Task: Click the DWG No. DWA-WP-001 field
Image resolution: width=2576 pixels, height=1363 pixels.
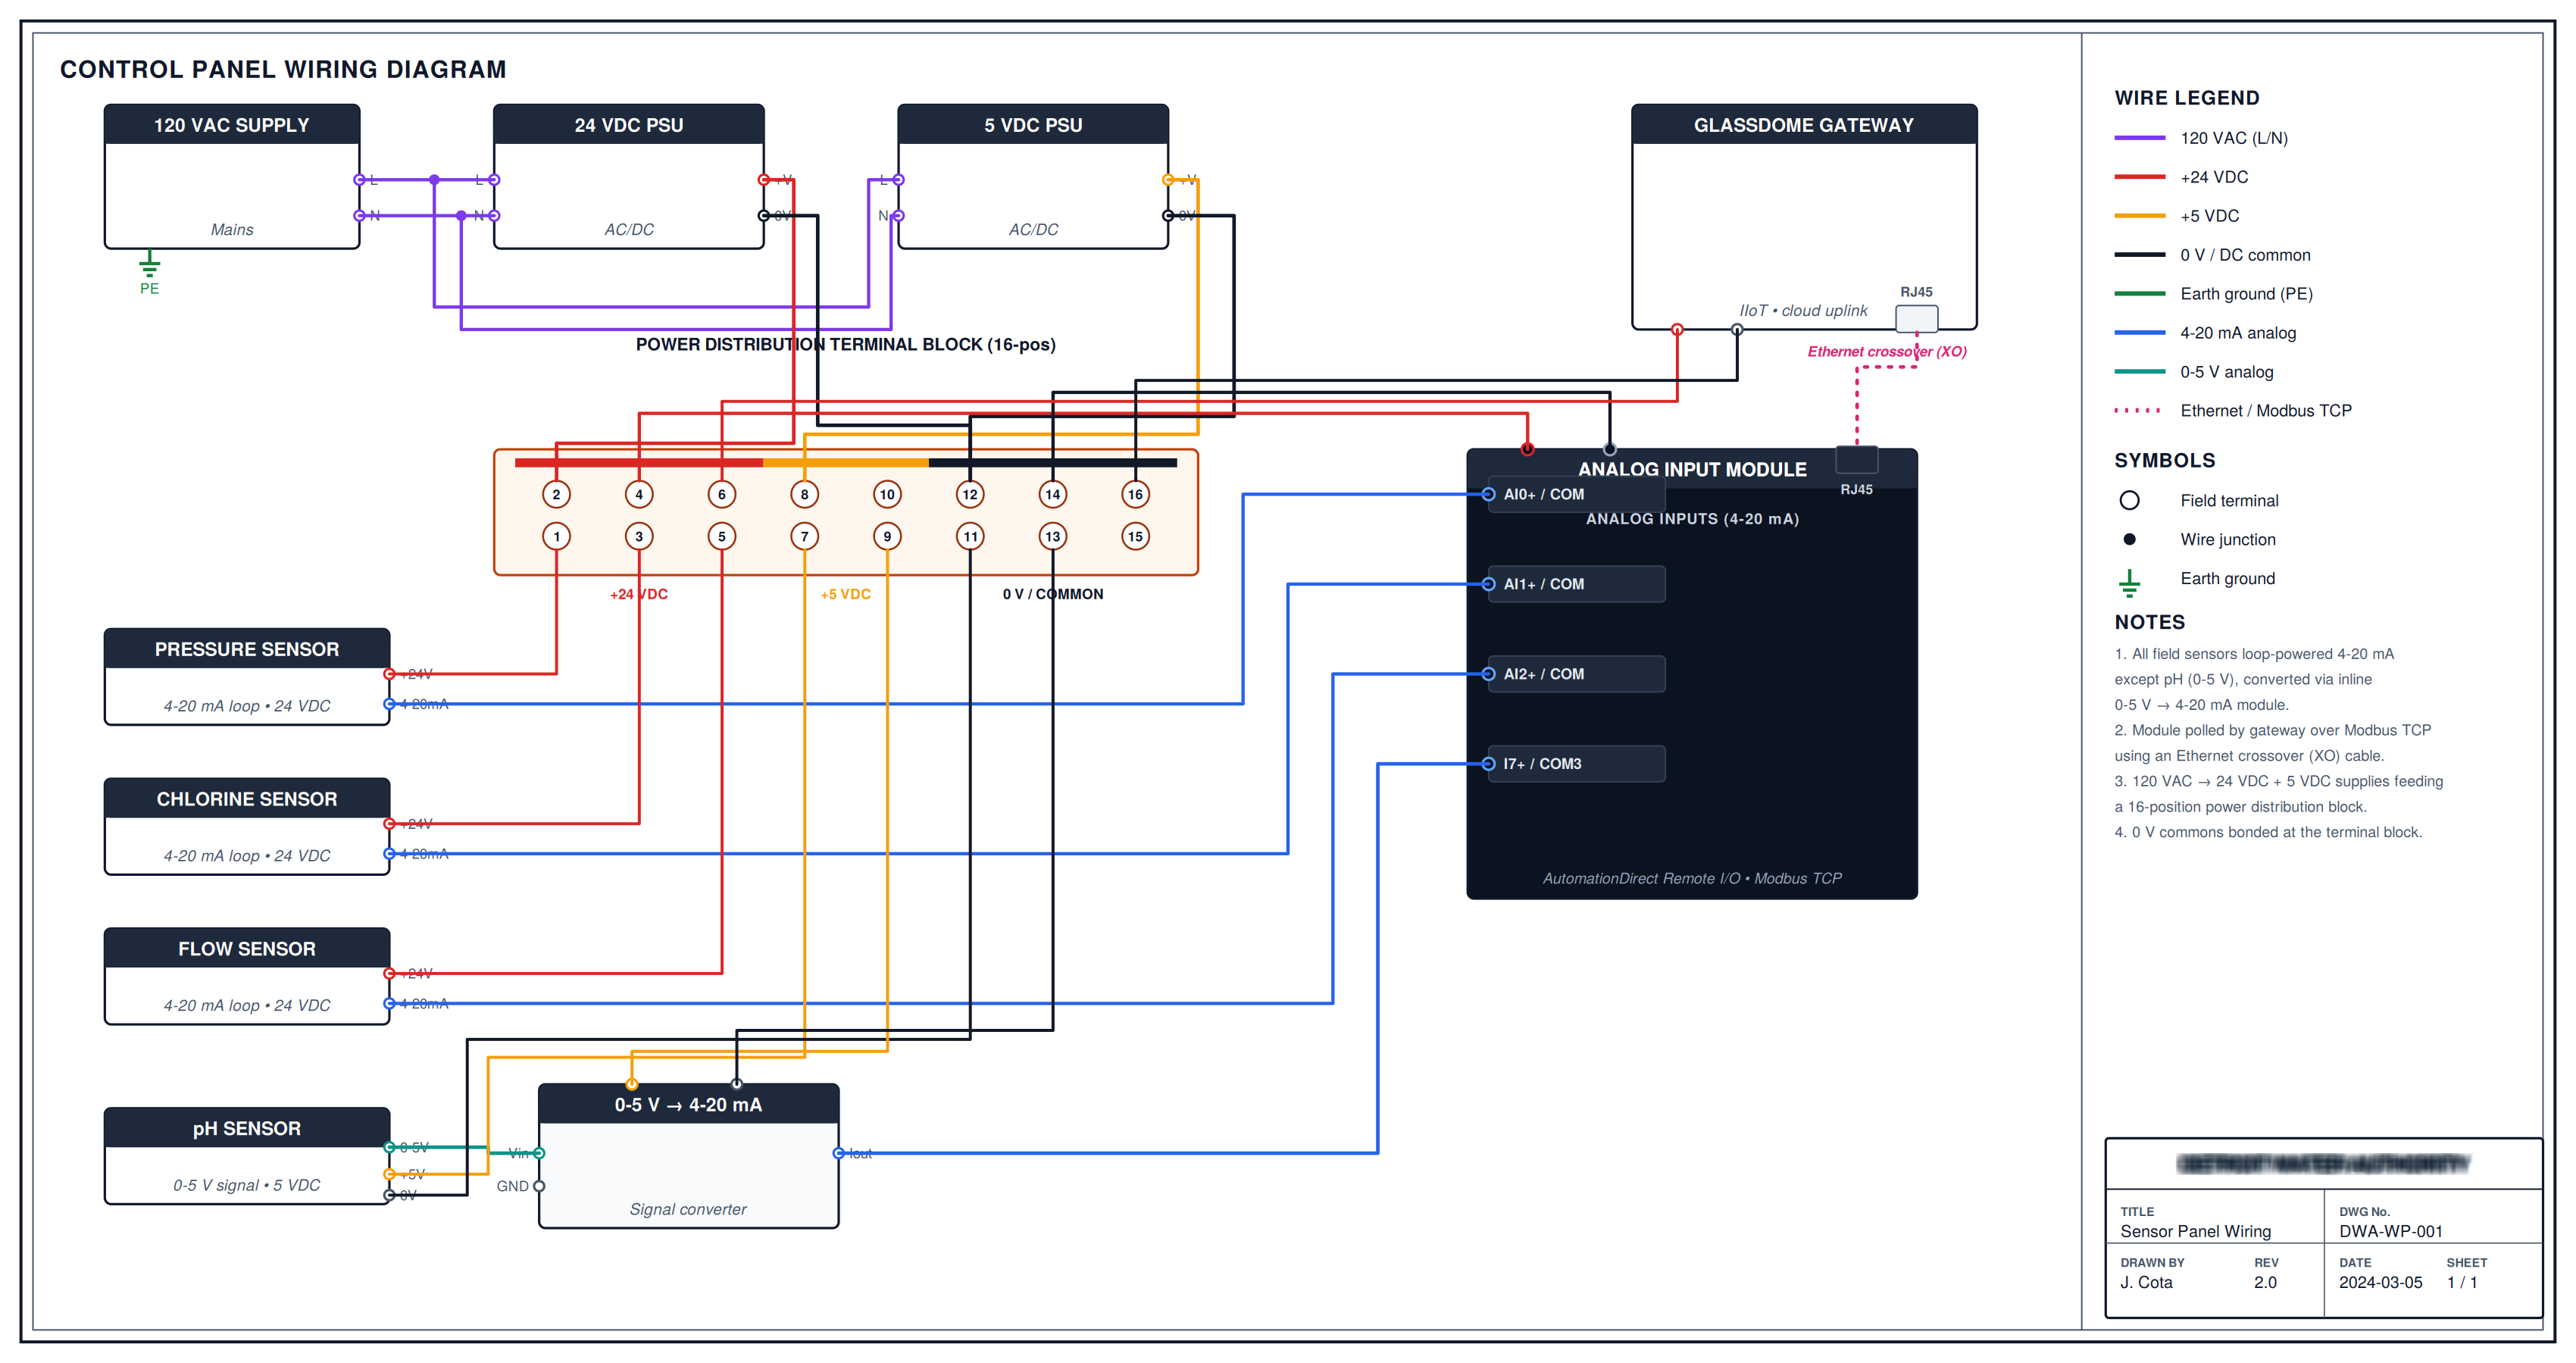Action: (2433, 1221)
